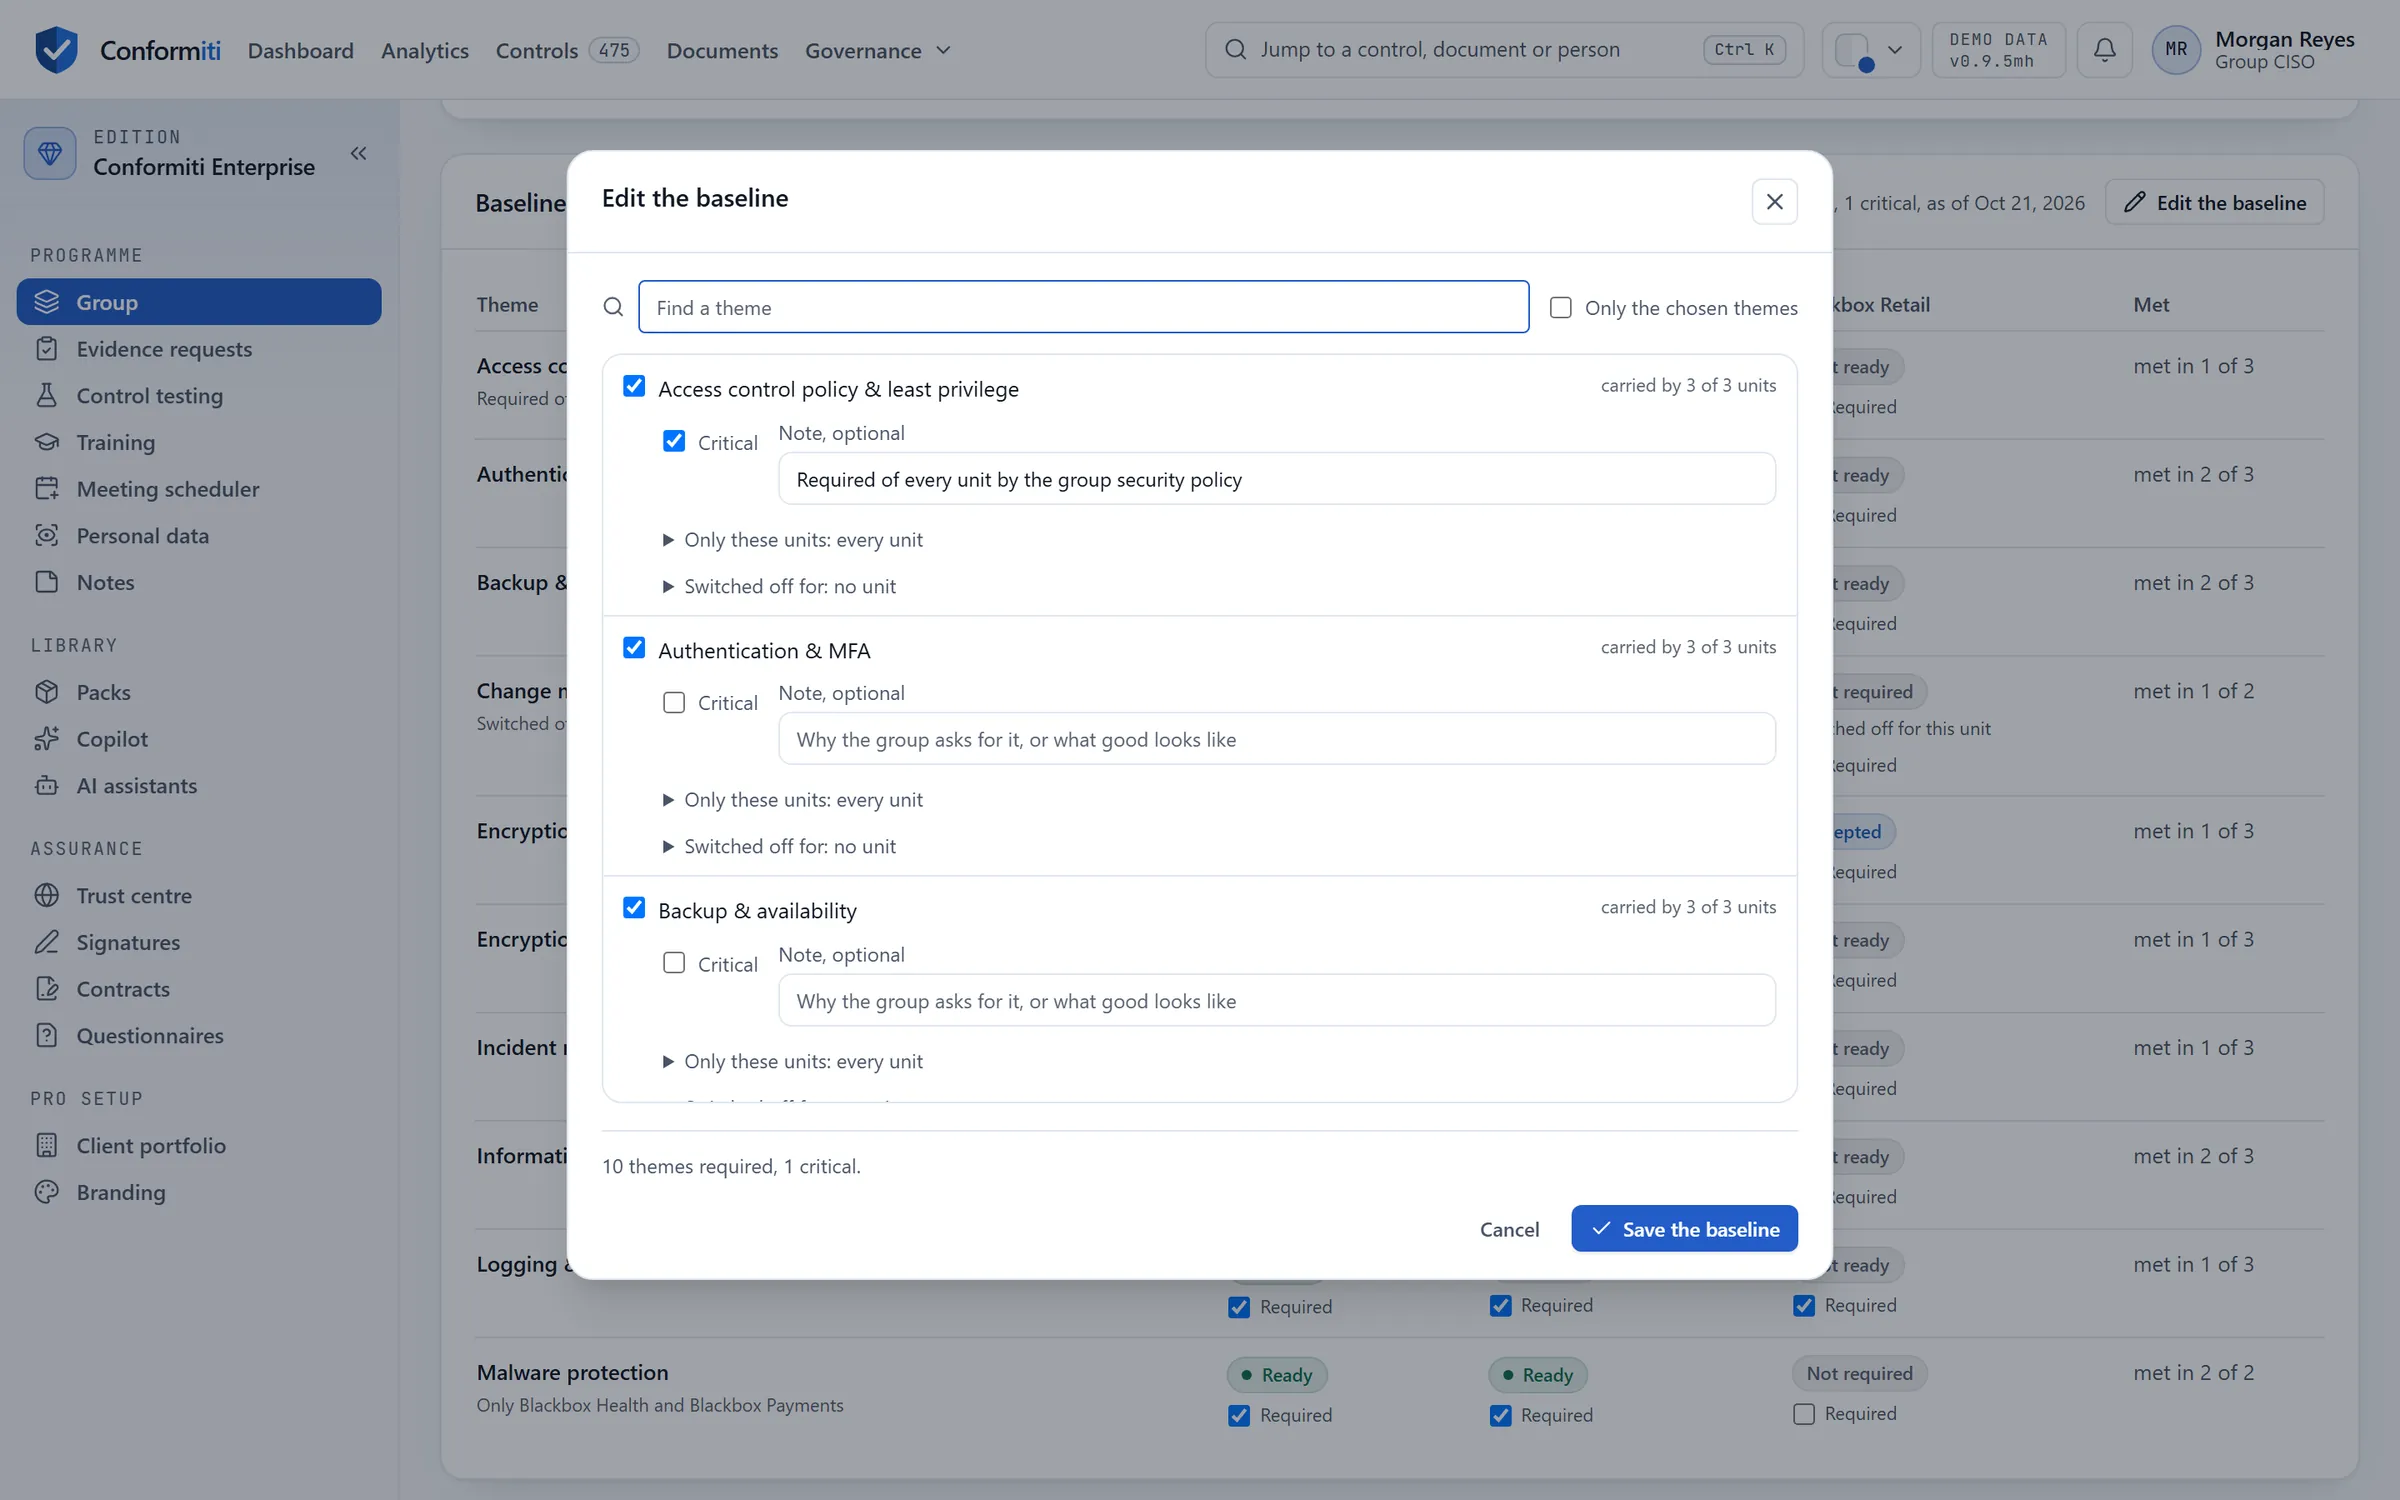Click the Copilot sparkle icon
The height and width of the screenshot is (1500, 2400).
tap(47, 739)
